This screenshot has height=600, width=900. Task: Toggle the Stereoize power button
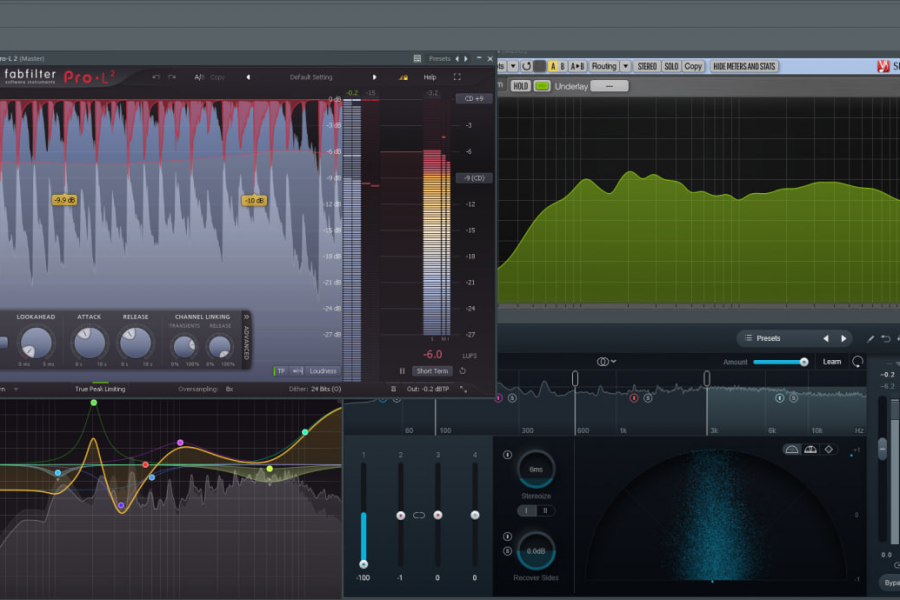click(x=507, y=455)
